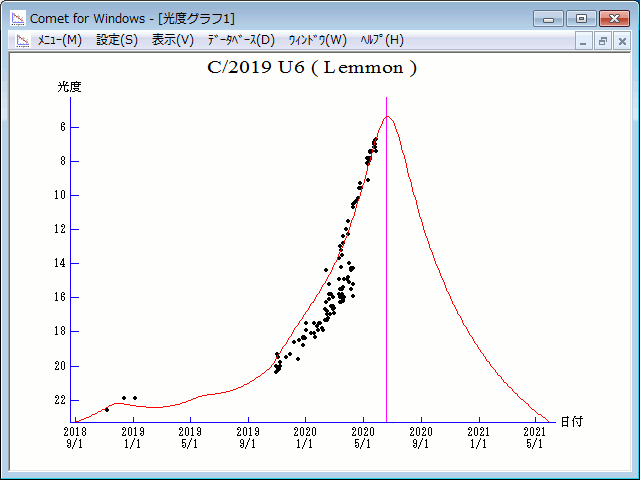640x480 pixels.
Task: Click the peak of the red light curve
Action: (x=388, y=117)
